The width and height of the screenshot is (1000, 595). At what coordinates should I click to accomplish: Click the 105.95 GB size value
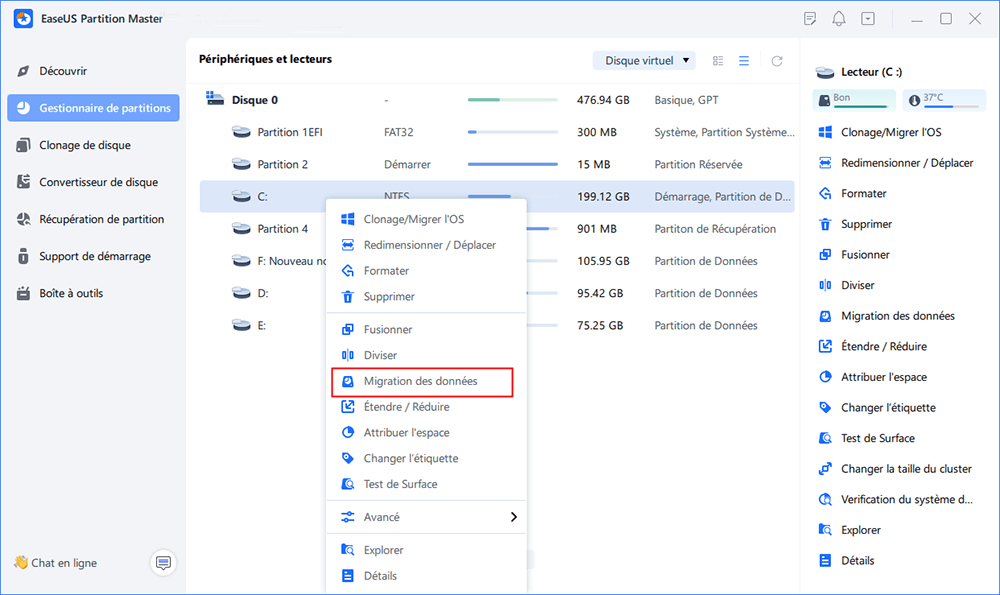click(603, 261)
